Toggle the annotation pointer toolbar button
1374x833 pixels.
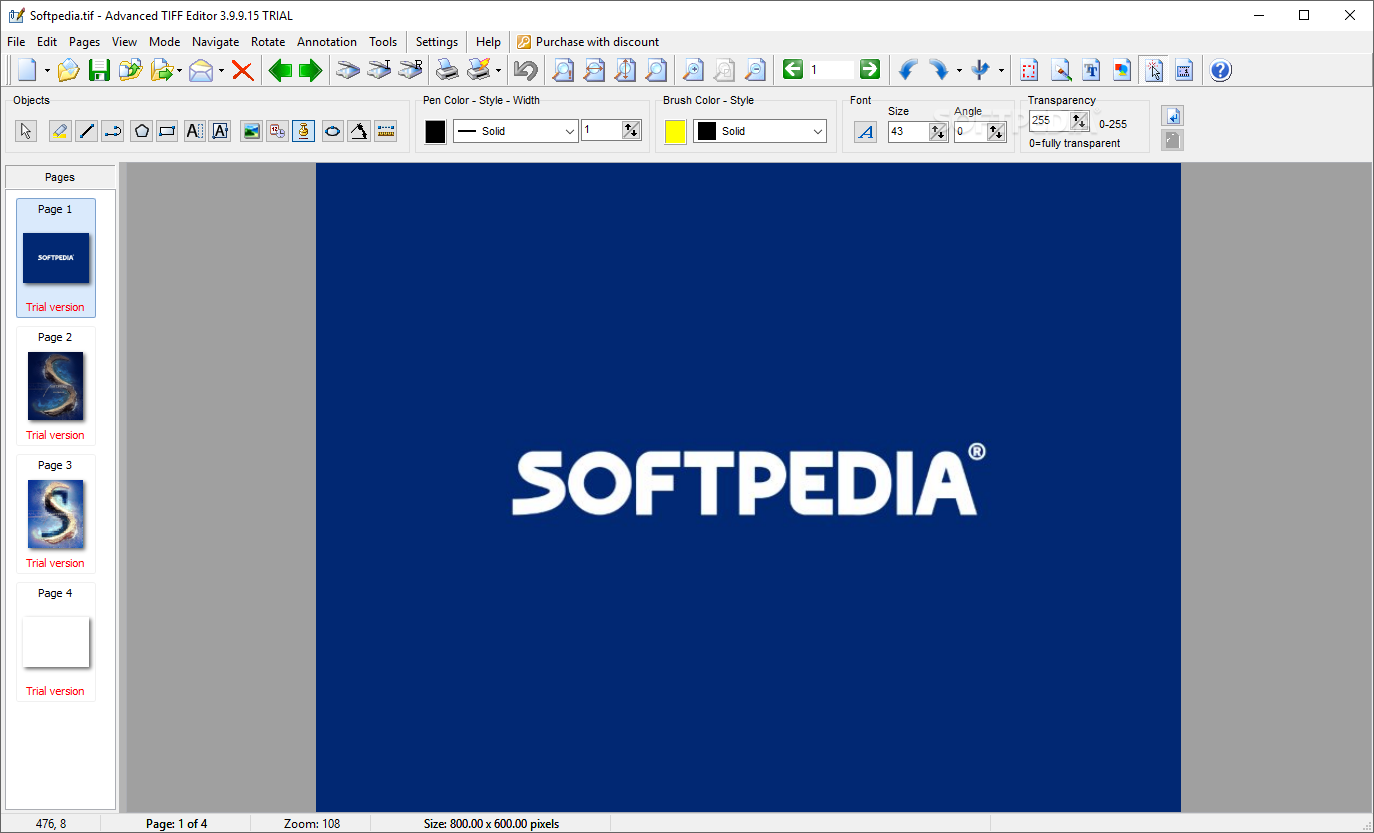coord(1154,70)
